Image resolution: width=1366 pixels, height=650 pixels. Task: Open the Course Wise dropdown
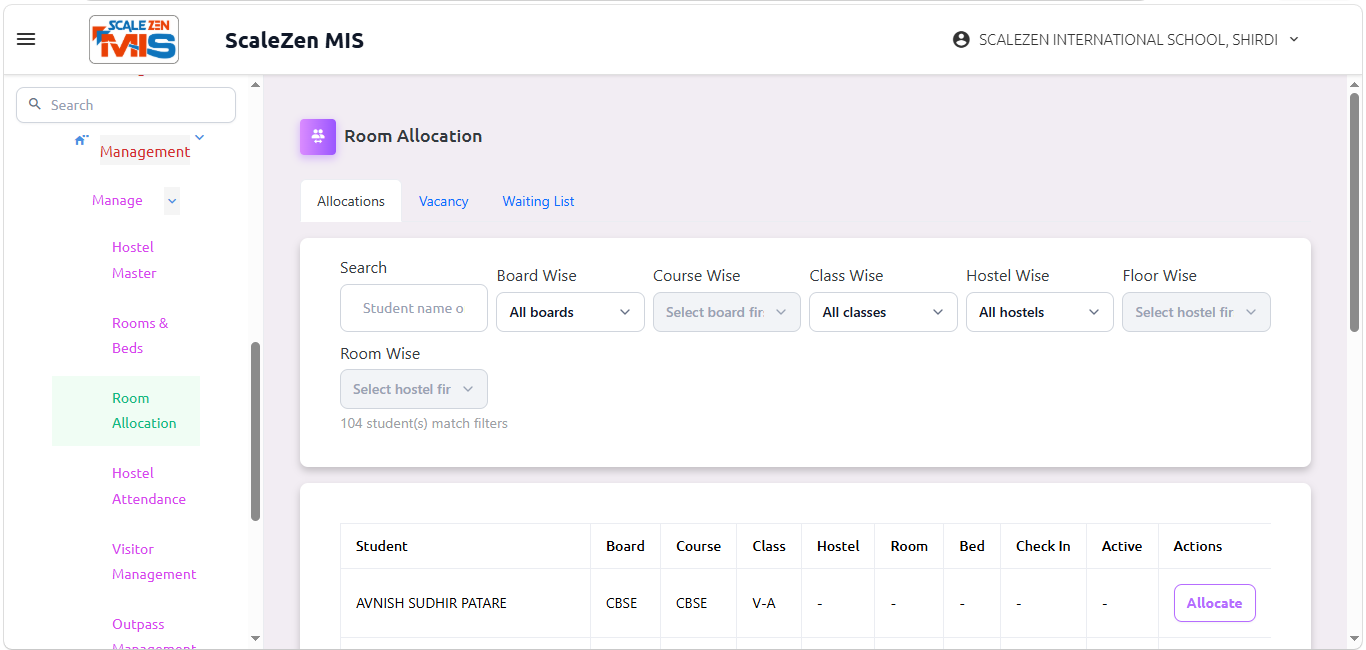point(727,312)
